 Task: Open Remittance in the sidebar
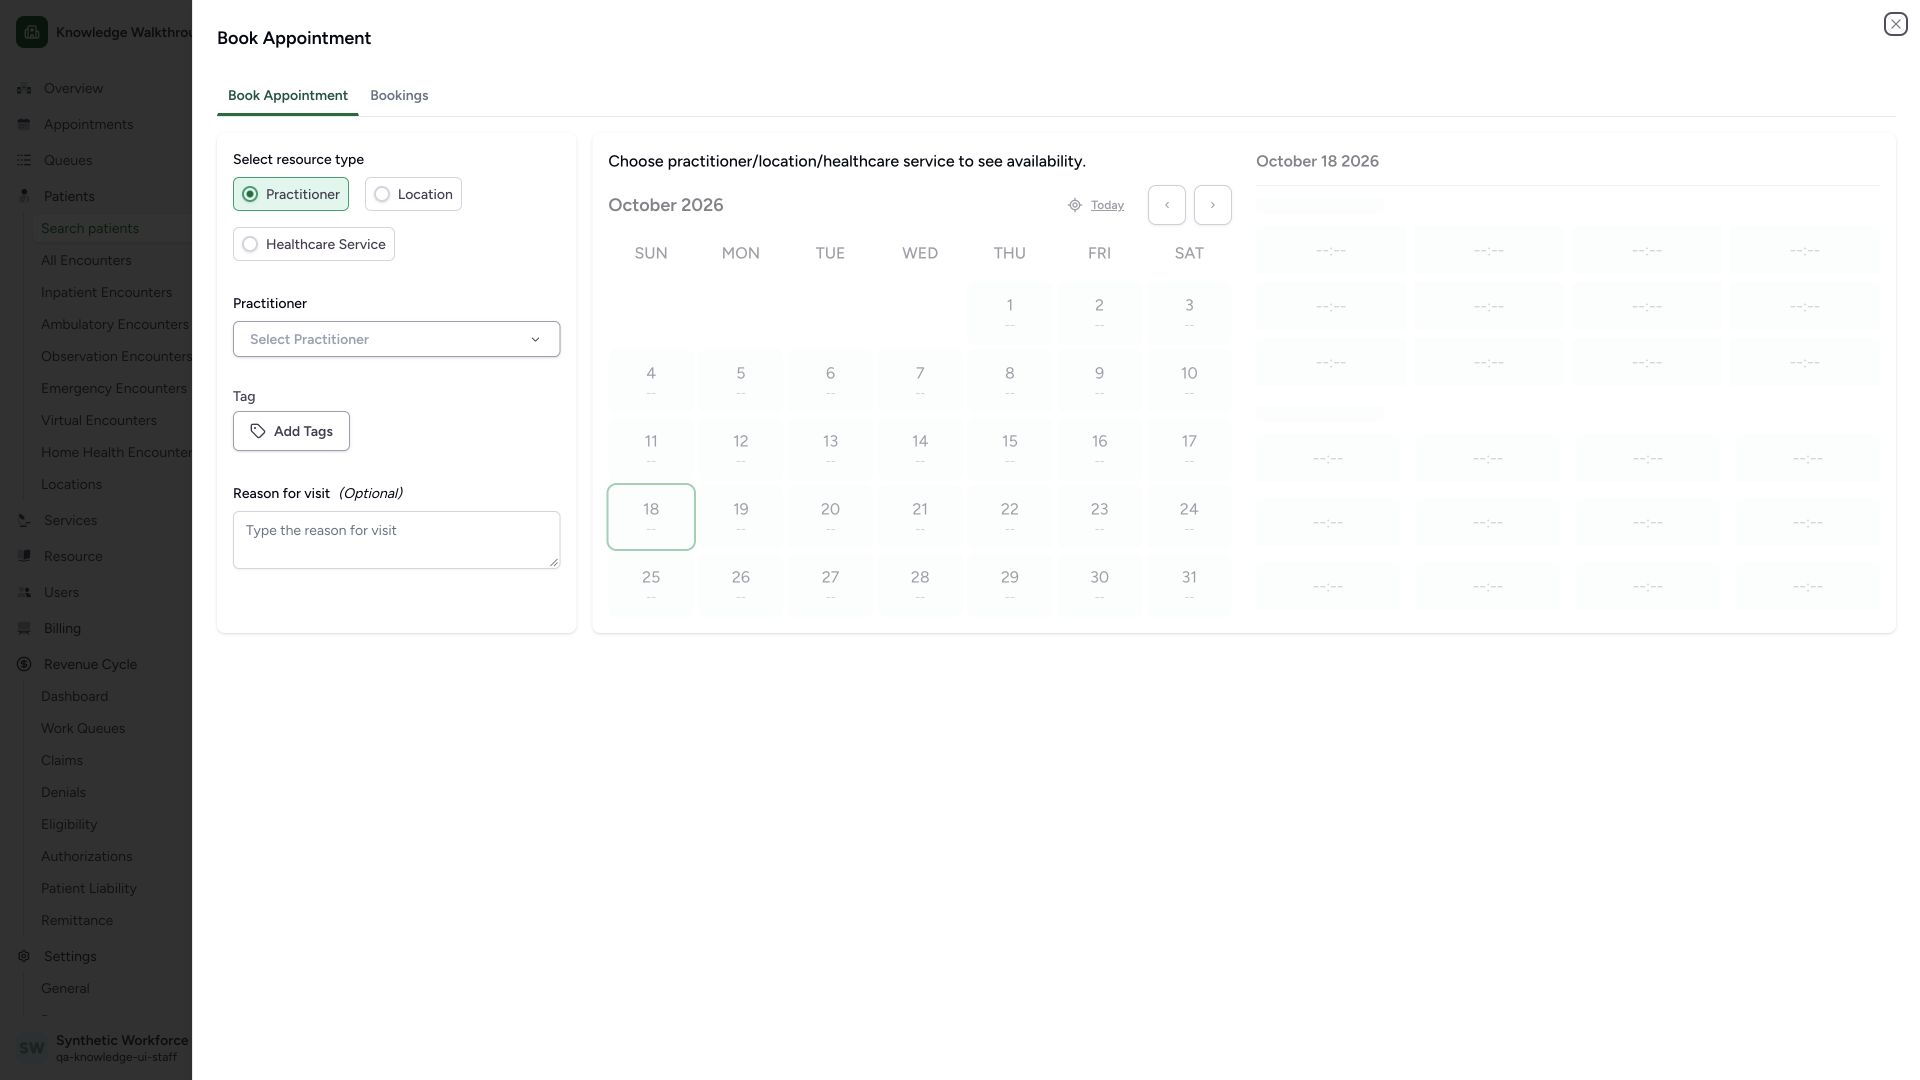pyautogui.click(x=77, y=920)
